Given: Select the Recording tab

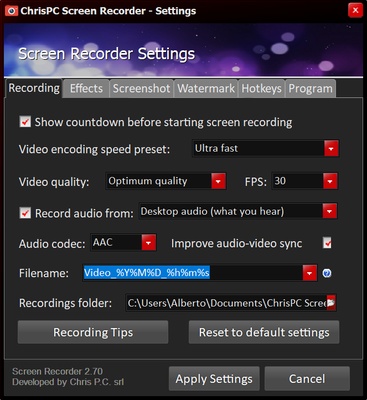Looking at the screenshot, I should [x=34, y=88].
